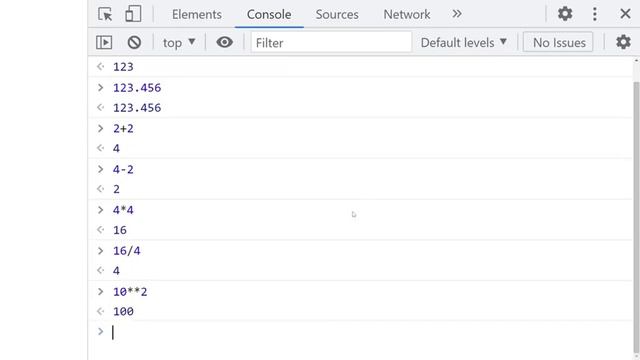Toggle the device toolbar icon
Viewport: 640px width, 360px height.
coord(133,14)
